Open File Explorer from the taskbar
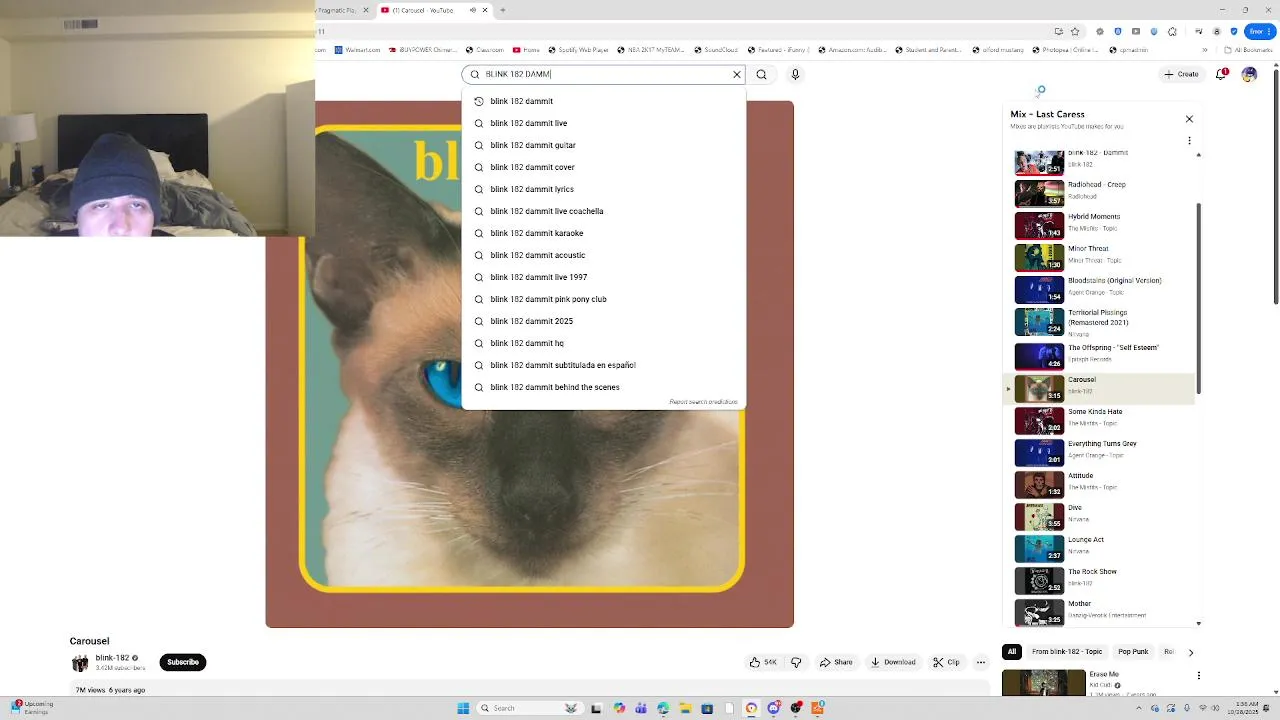This screenshot has width=1280, height=720. coord(685,708)
